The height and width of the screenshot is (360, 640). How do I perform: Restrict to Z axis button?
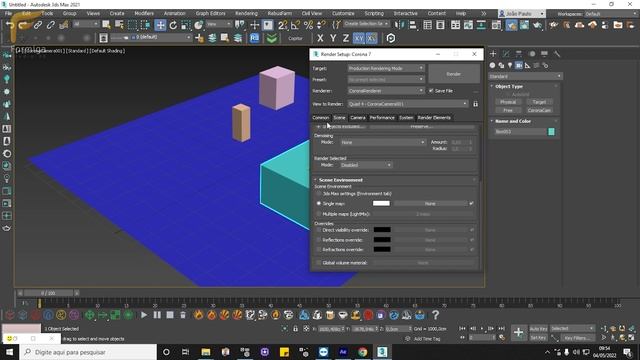pos(346,38)
